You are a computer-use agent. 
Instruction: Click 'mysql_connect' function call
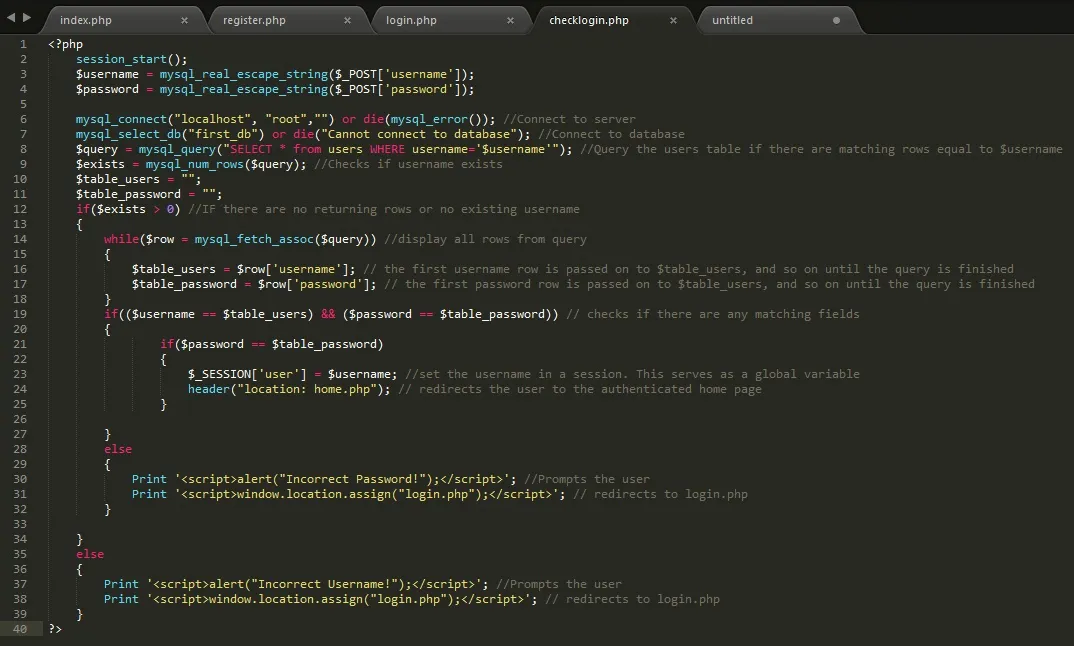[x=121, y=119]
